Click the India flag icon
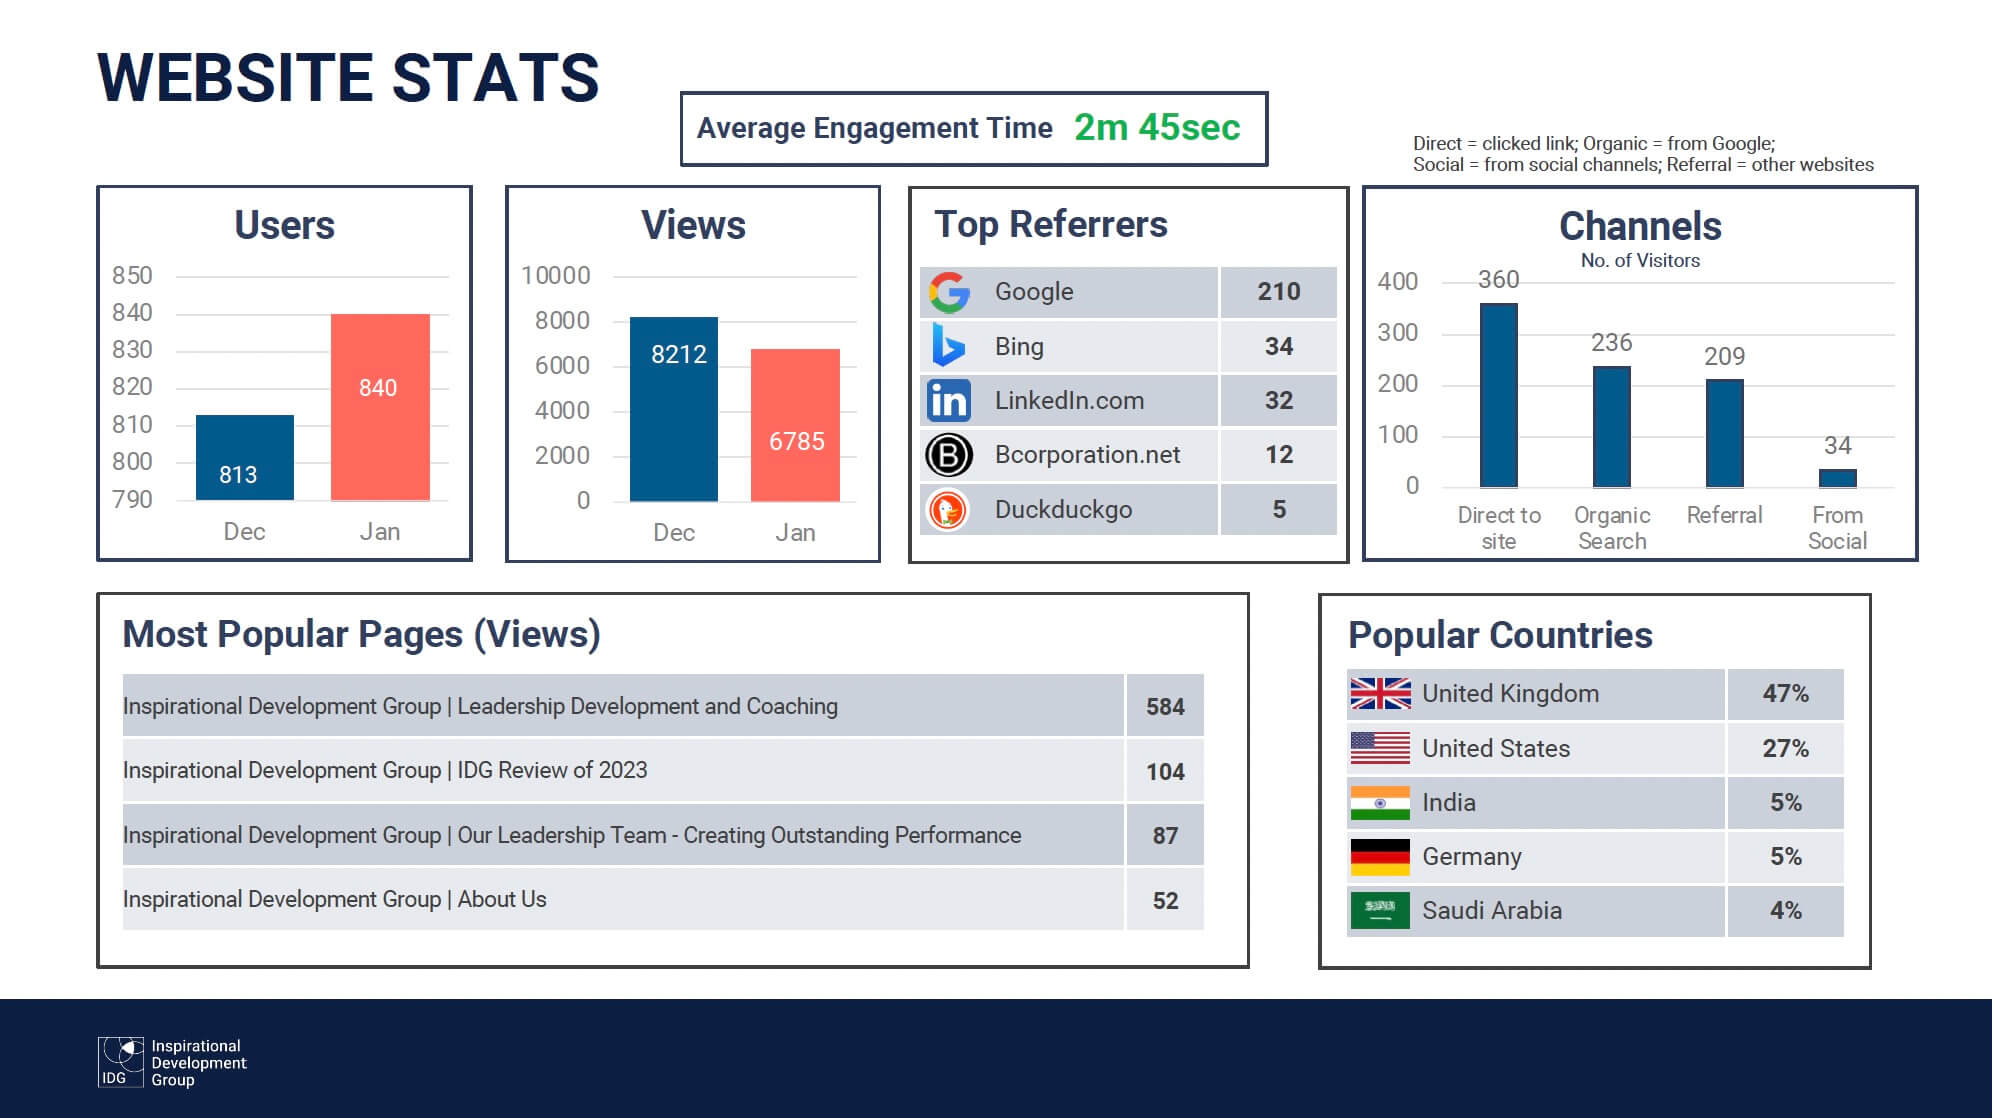1992x1118 pixels. click(x=1380, y=803)
